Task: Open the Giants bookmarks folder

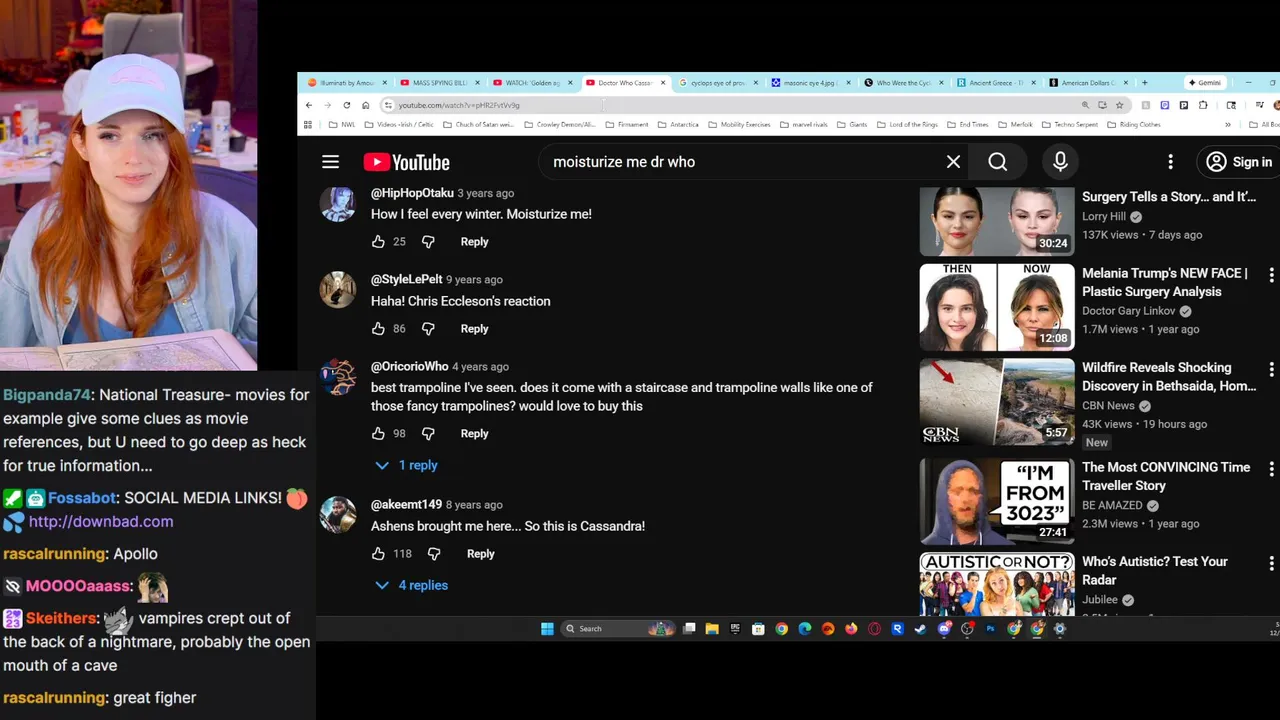Action: pos(852,125)
